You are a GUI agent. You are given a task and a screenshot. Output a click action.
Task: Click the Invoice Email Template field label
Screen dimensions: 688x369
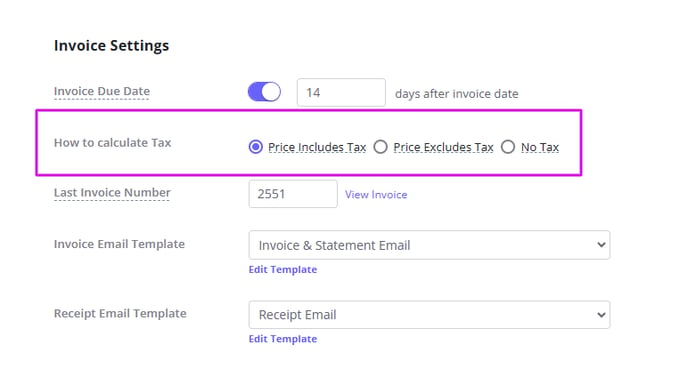pyautogui.click(x=119, y=244)
